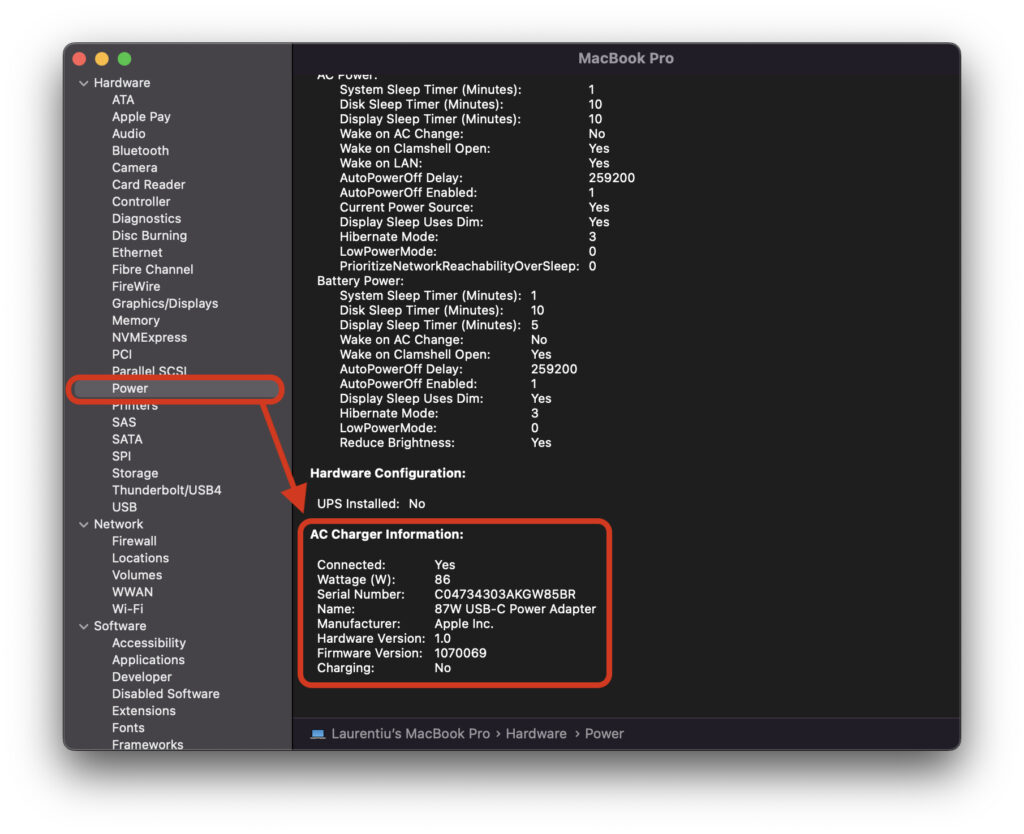Click Hardware in the bottom path bar

point(536,734)
